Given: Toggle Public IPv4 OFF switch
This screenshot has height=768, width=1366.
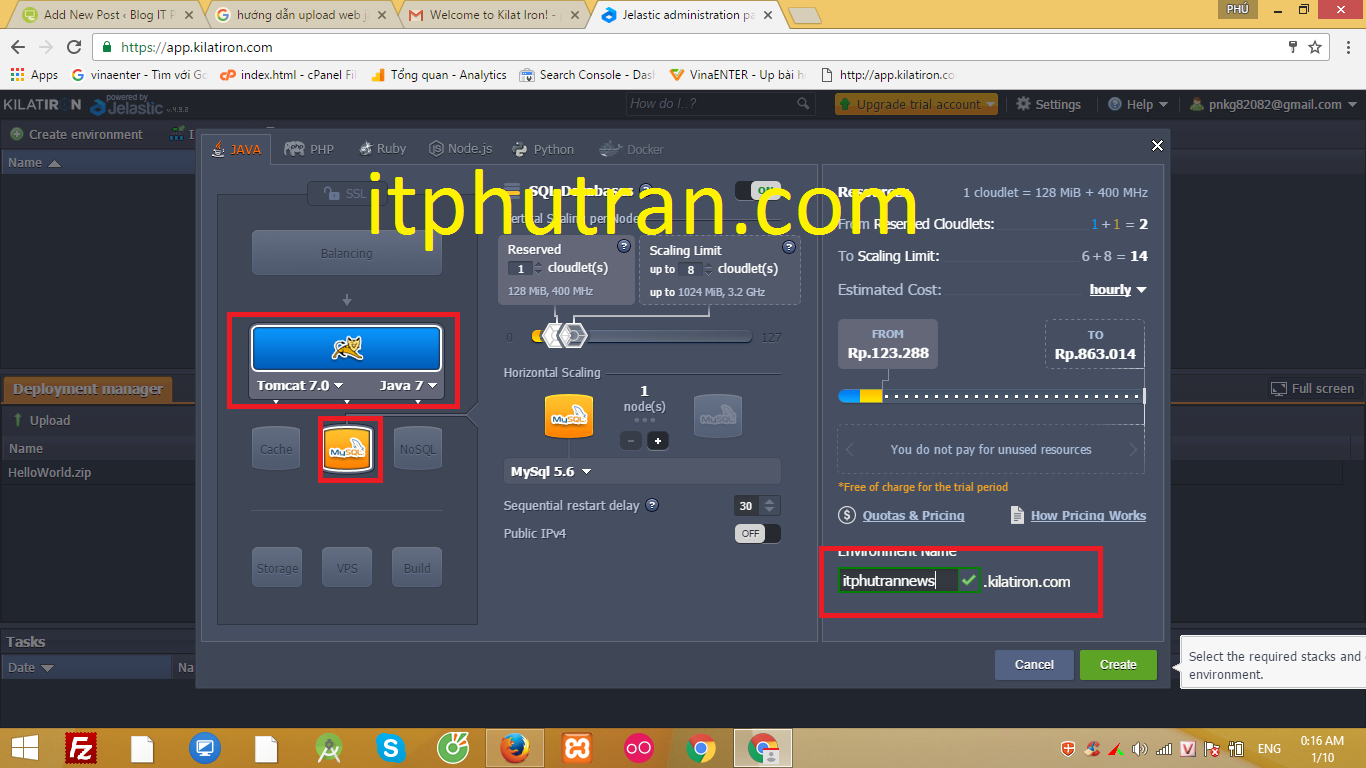Looking at the screenshot, I should pyautogui.click(x=757, y=533).
